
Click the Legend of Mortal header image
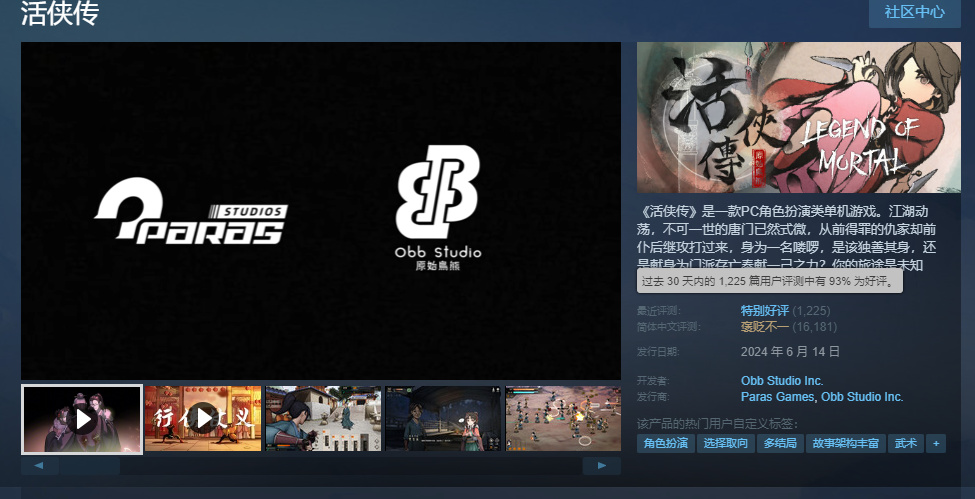tap(799, 117)
